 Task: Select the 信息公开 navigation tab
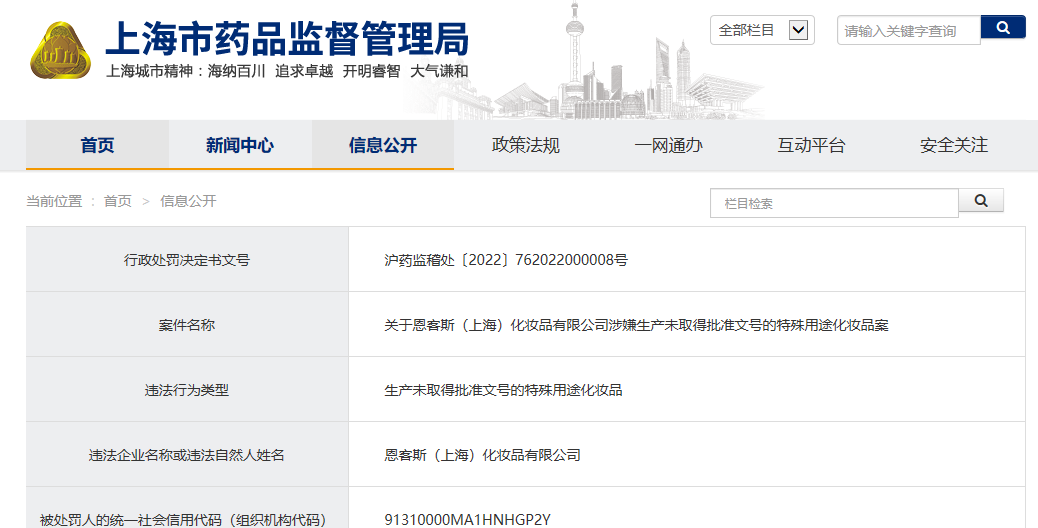coord(383,146)
